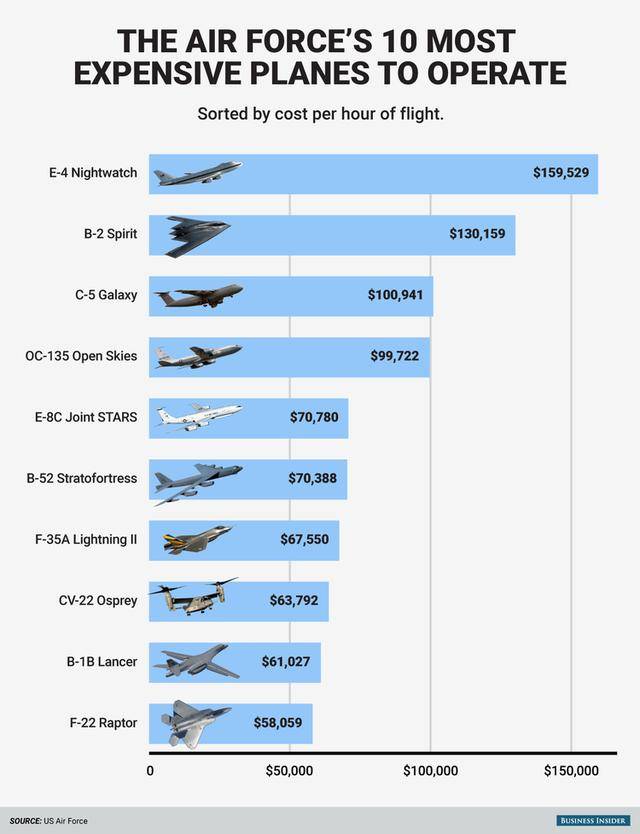This screenshot has height=834, width=640.
Task: Click the $50,000 axis label
Action: click(x=290, y=771)
